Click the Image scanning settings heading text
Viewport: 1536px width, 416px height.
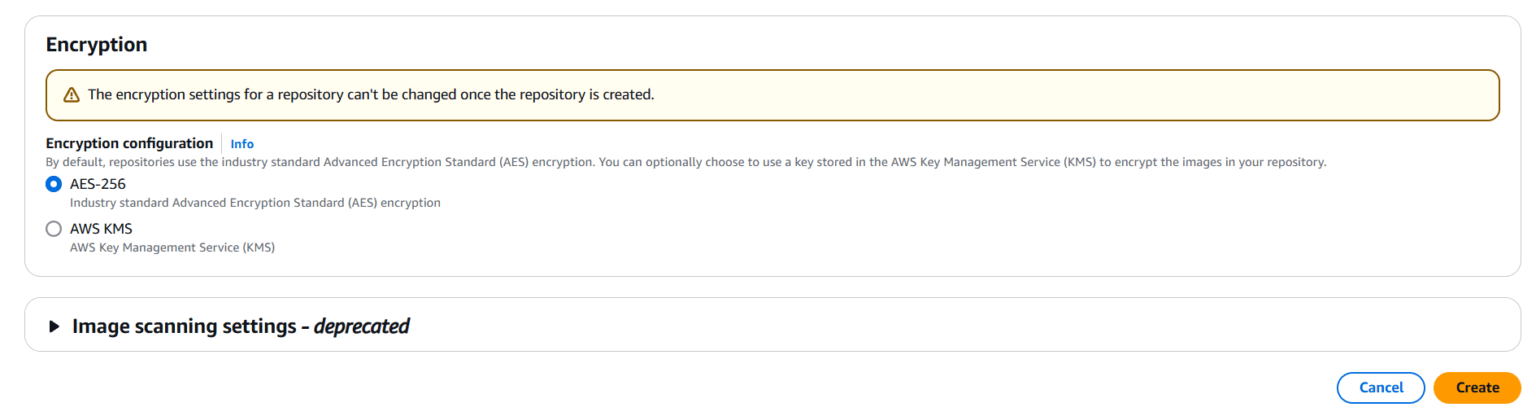[x=185, y=326]
